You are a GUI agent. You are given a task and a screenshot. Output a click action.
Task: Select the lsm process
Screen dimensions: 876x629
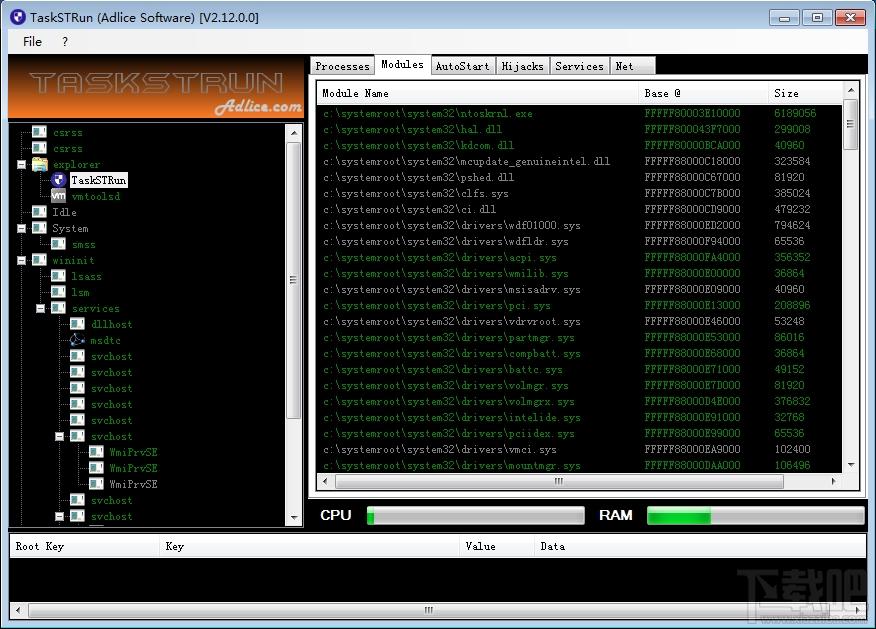pyautogui.click(x=80, y=292)
